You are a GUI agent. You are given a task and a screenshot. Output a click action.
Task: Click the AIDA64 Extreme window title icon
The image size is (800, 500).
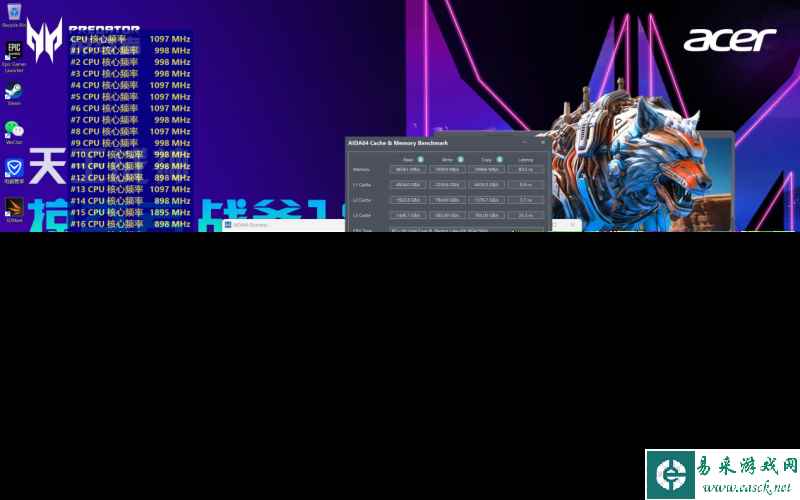click(228, 224)
